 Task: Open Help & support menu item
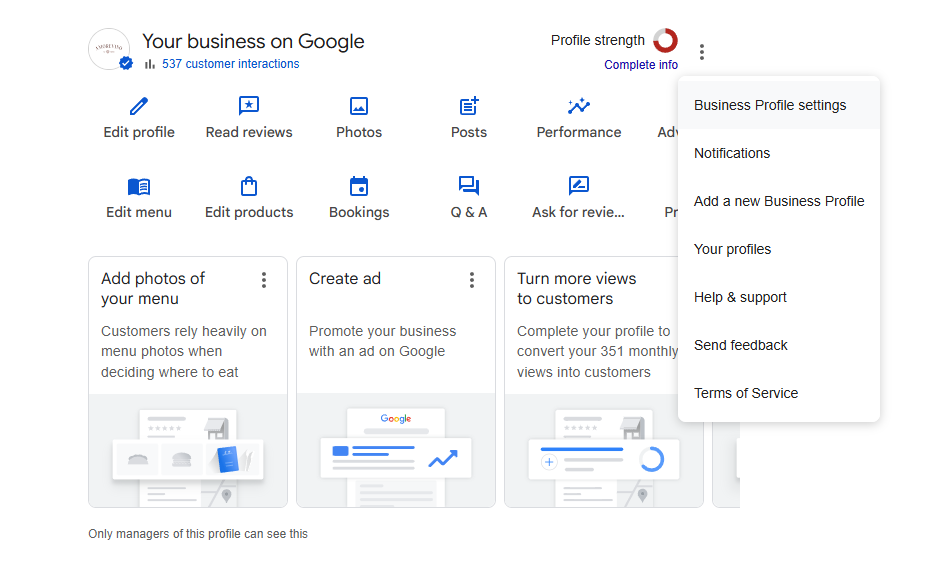[x=778, y=297]
